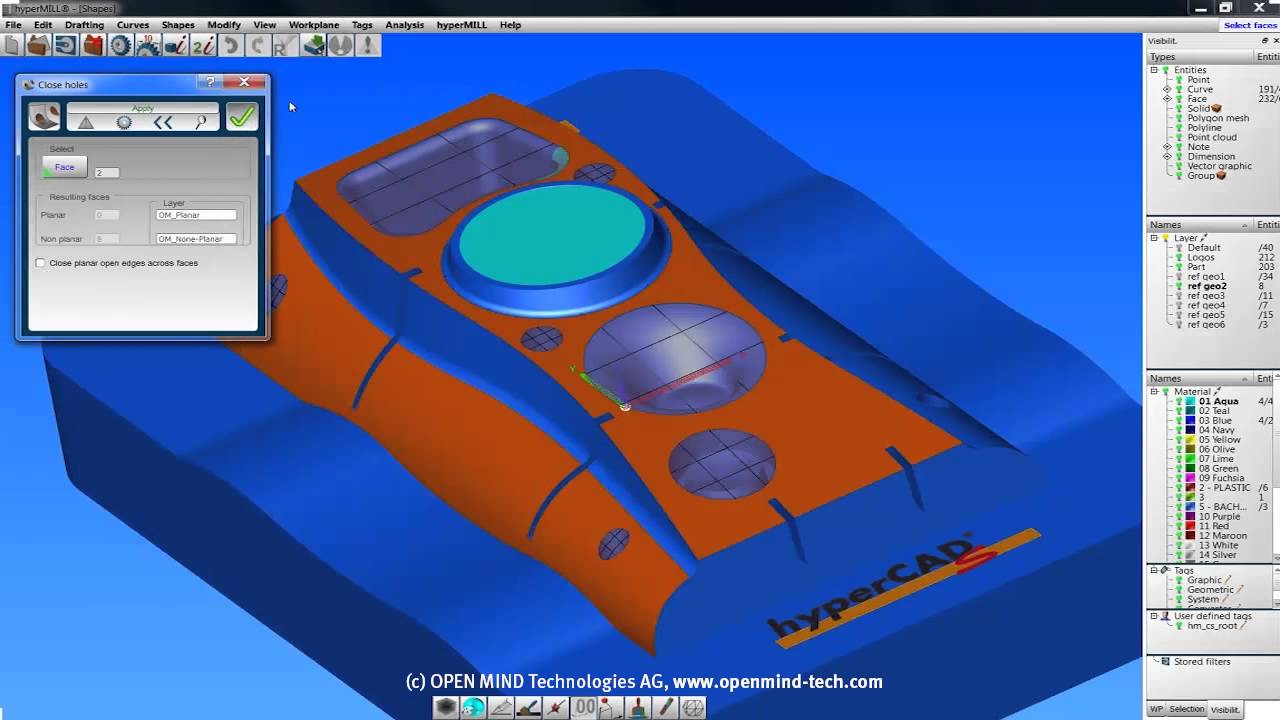Open the Shapes menu
The image size is (1280, 720).
(x=178, y=25)
